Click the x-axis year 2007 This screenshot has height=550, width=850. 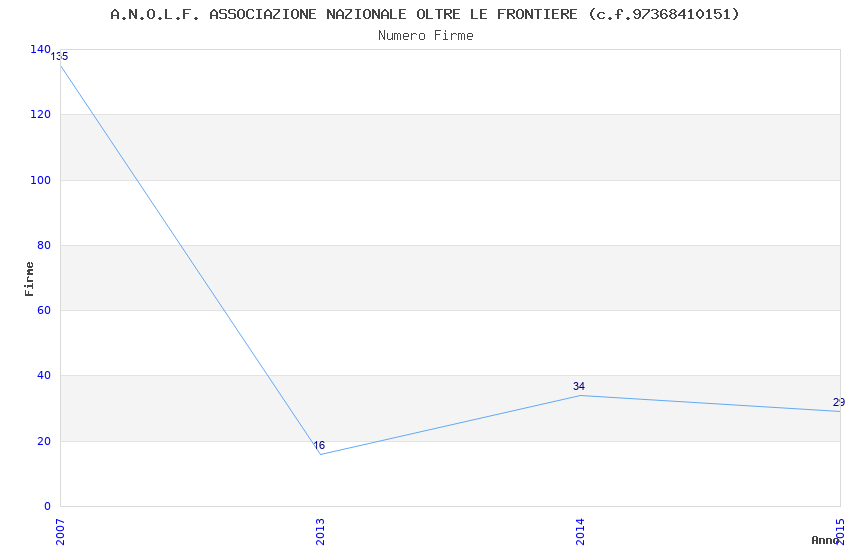(60, 532)
